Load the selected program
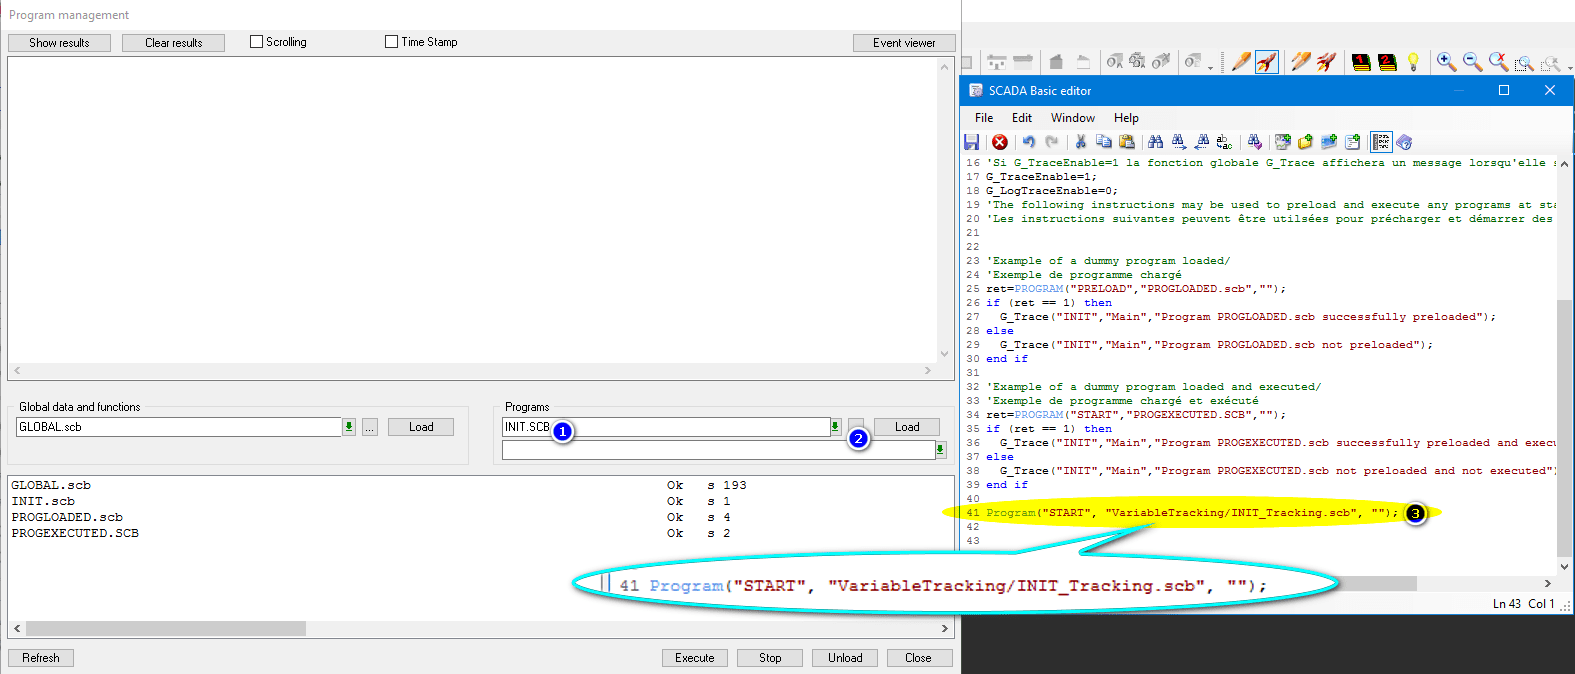The image size is (1575, 674). point(907,427)
